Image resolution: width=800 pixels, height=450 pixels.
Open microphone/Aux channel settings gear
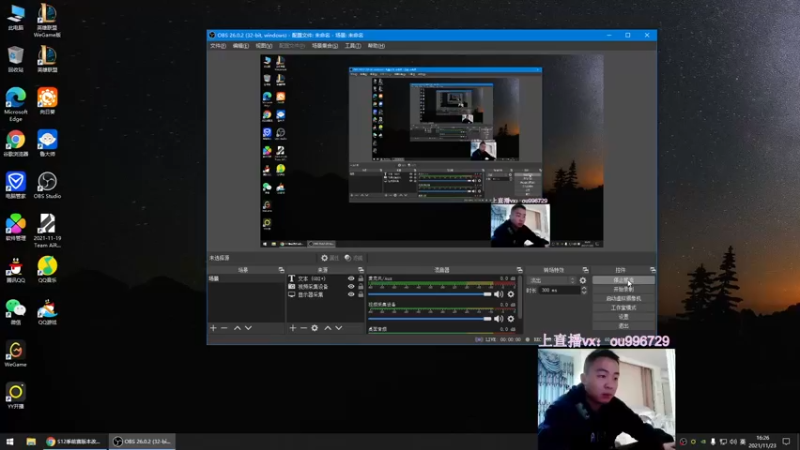click(511, 294)
